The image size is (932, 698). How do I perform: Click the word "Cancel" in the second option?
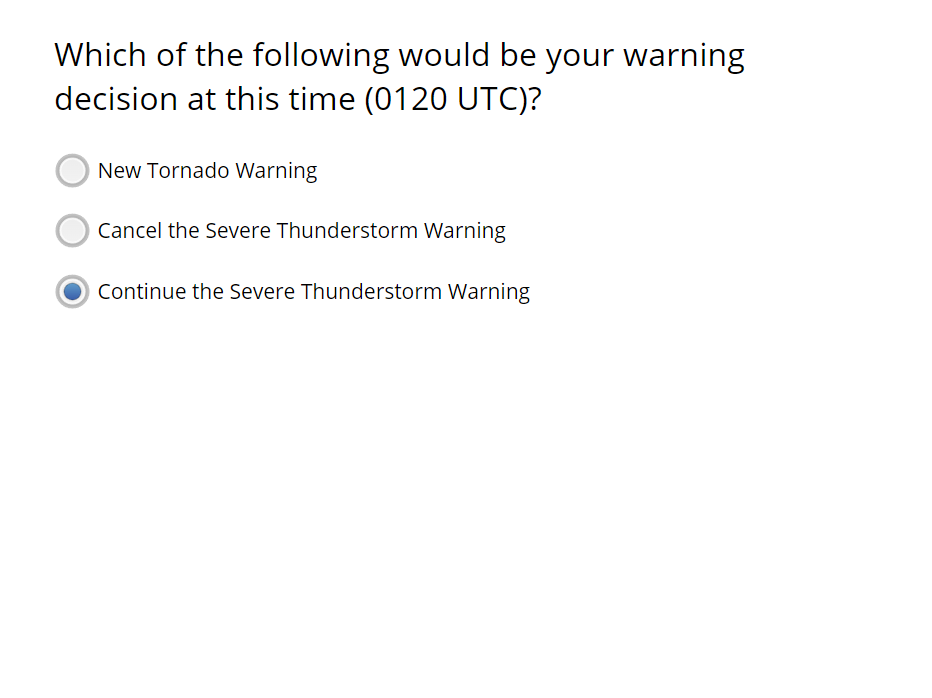[x=129, y=231]
